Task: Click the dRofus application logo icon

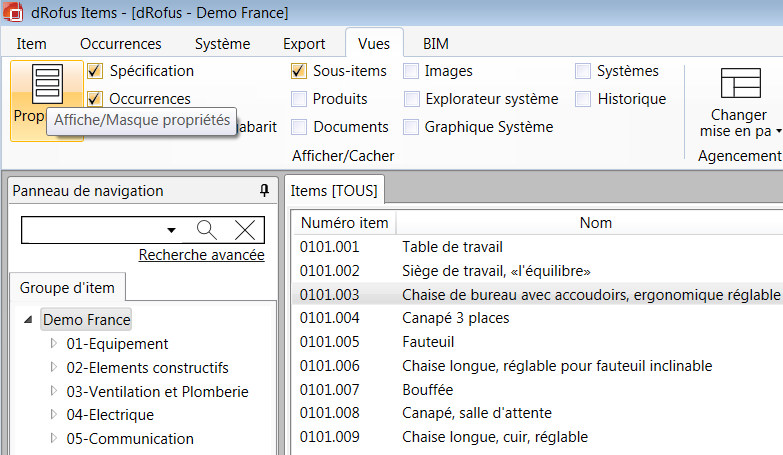Action: click(14, 14)
